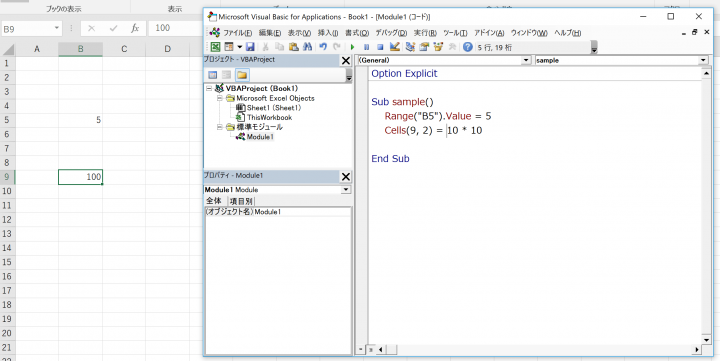Click the Reset (stop) toolbar icon
The height and width of the screenshot is (361, 720).
point(380,47)
